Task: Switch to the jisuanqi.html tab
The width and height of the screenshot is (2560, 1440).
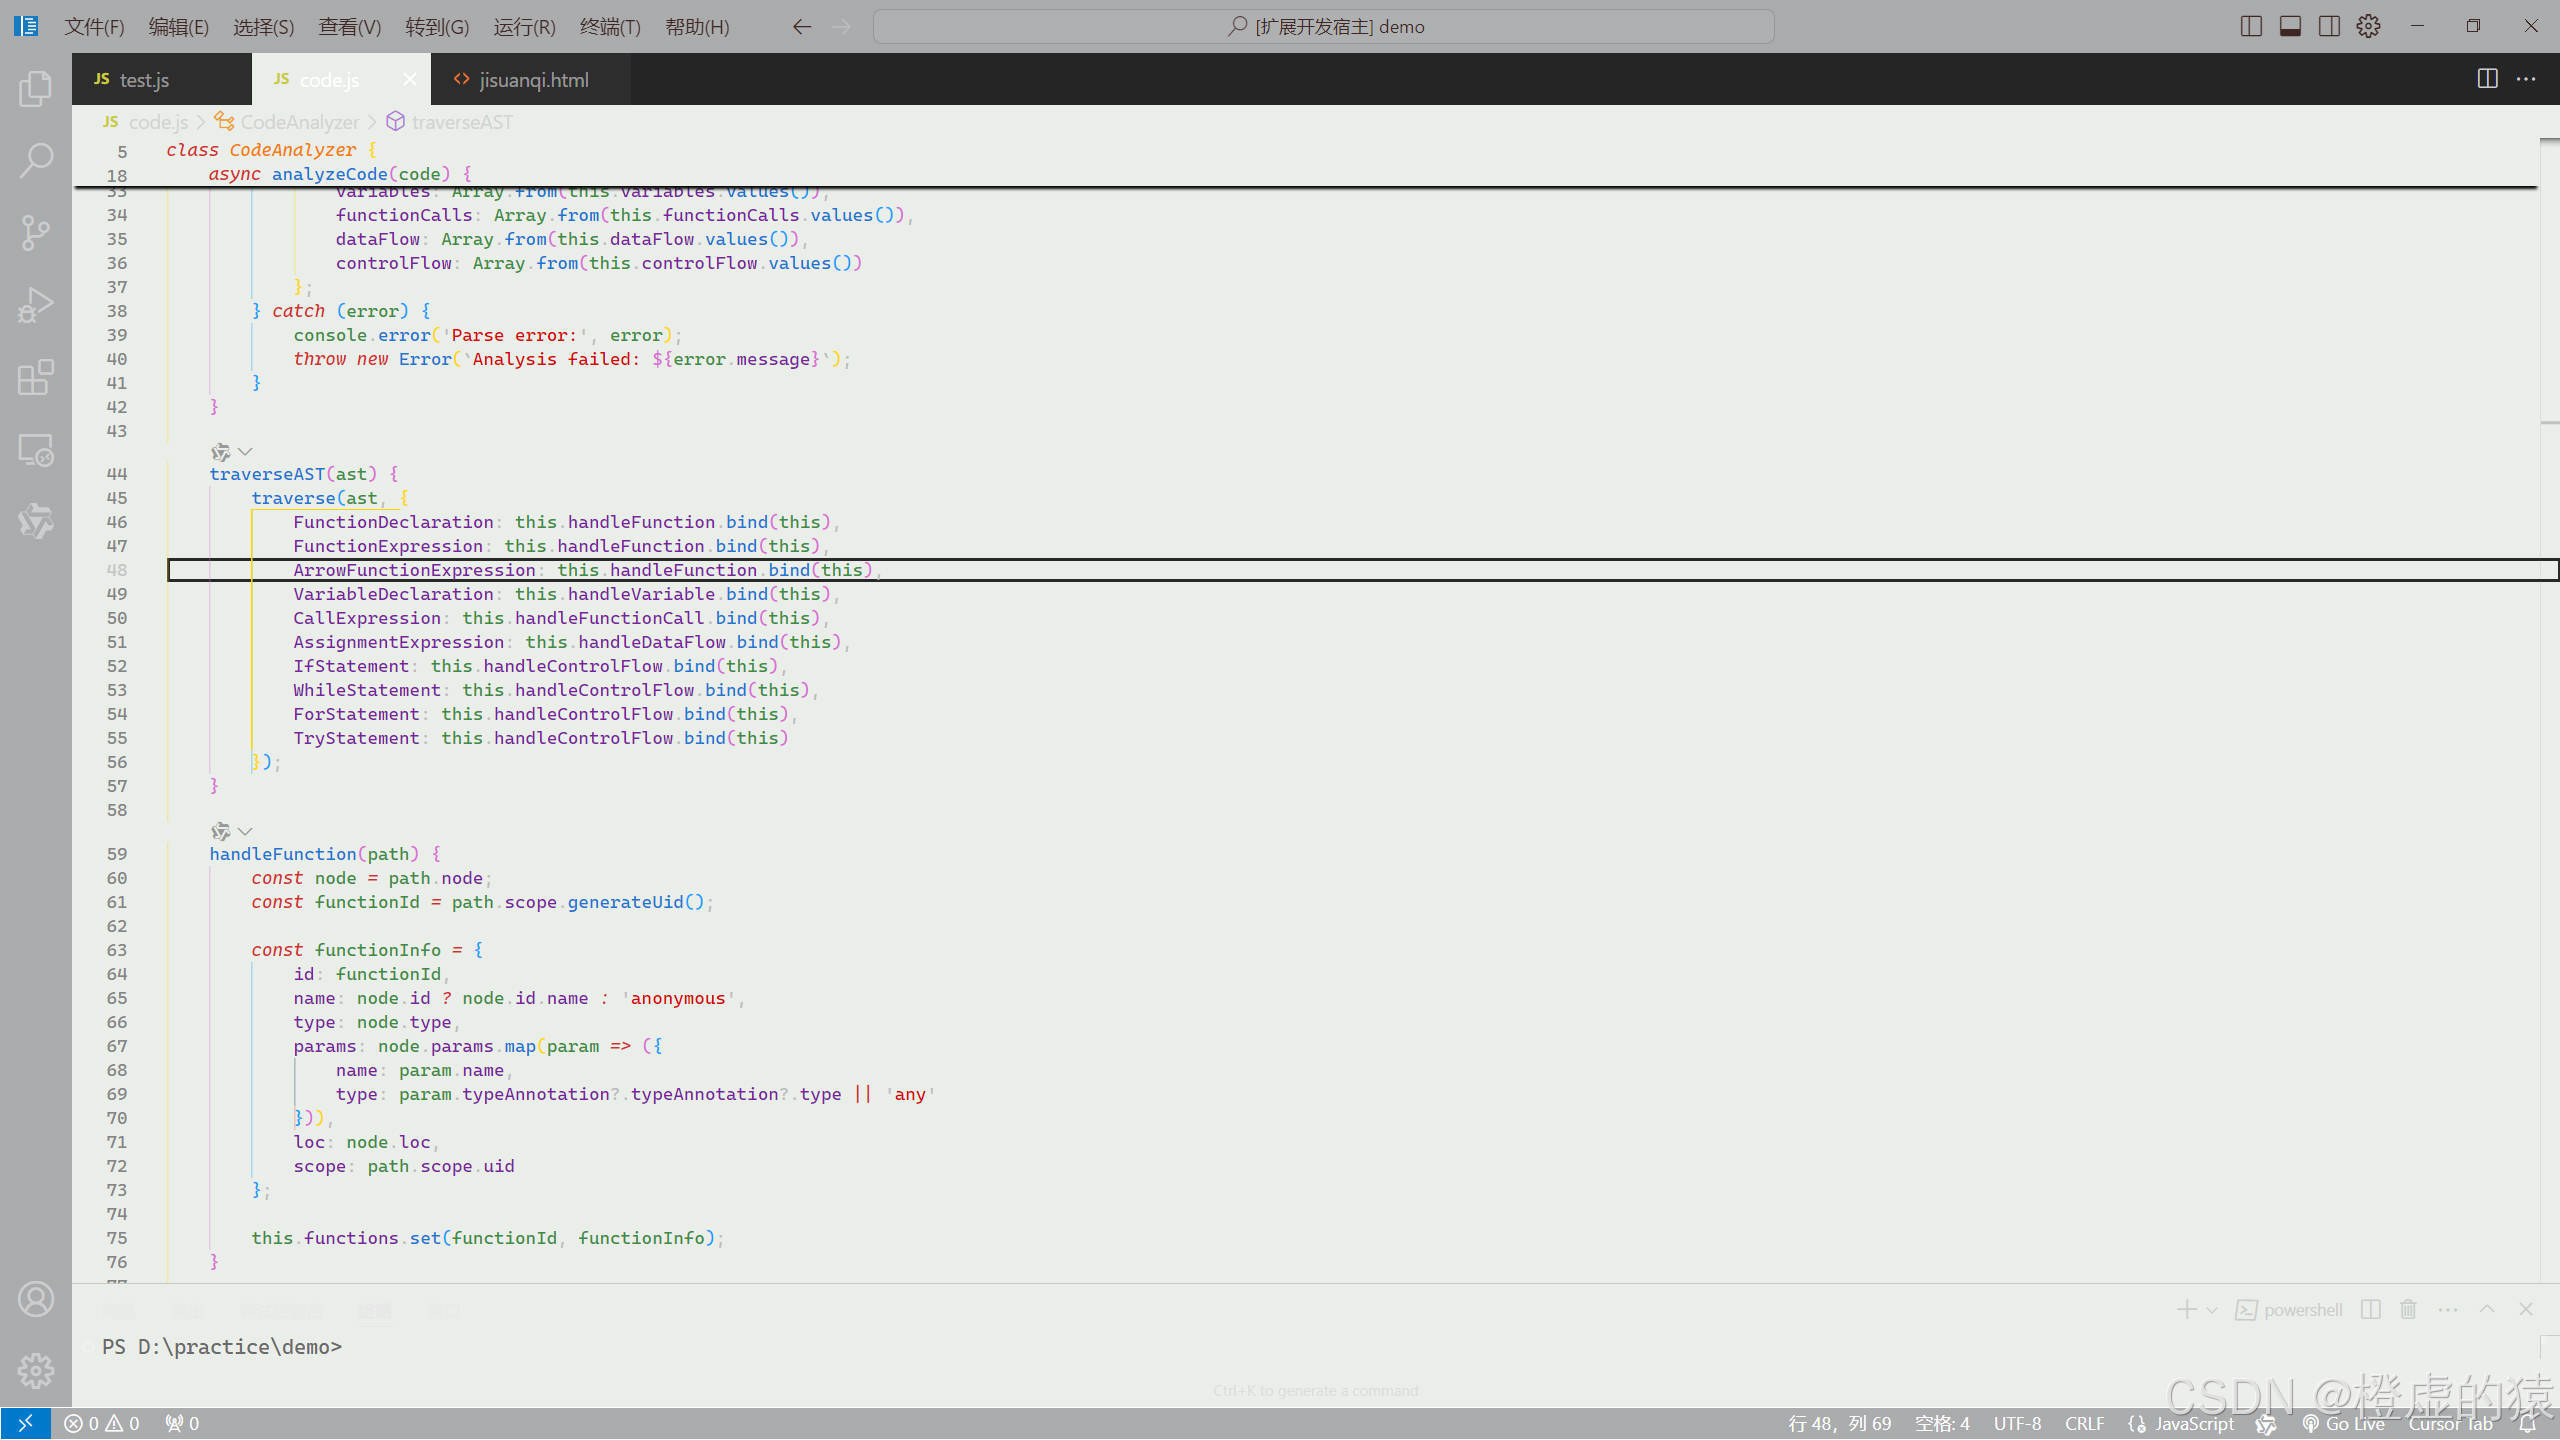Action: 534,79
